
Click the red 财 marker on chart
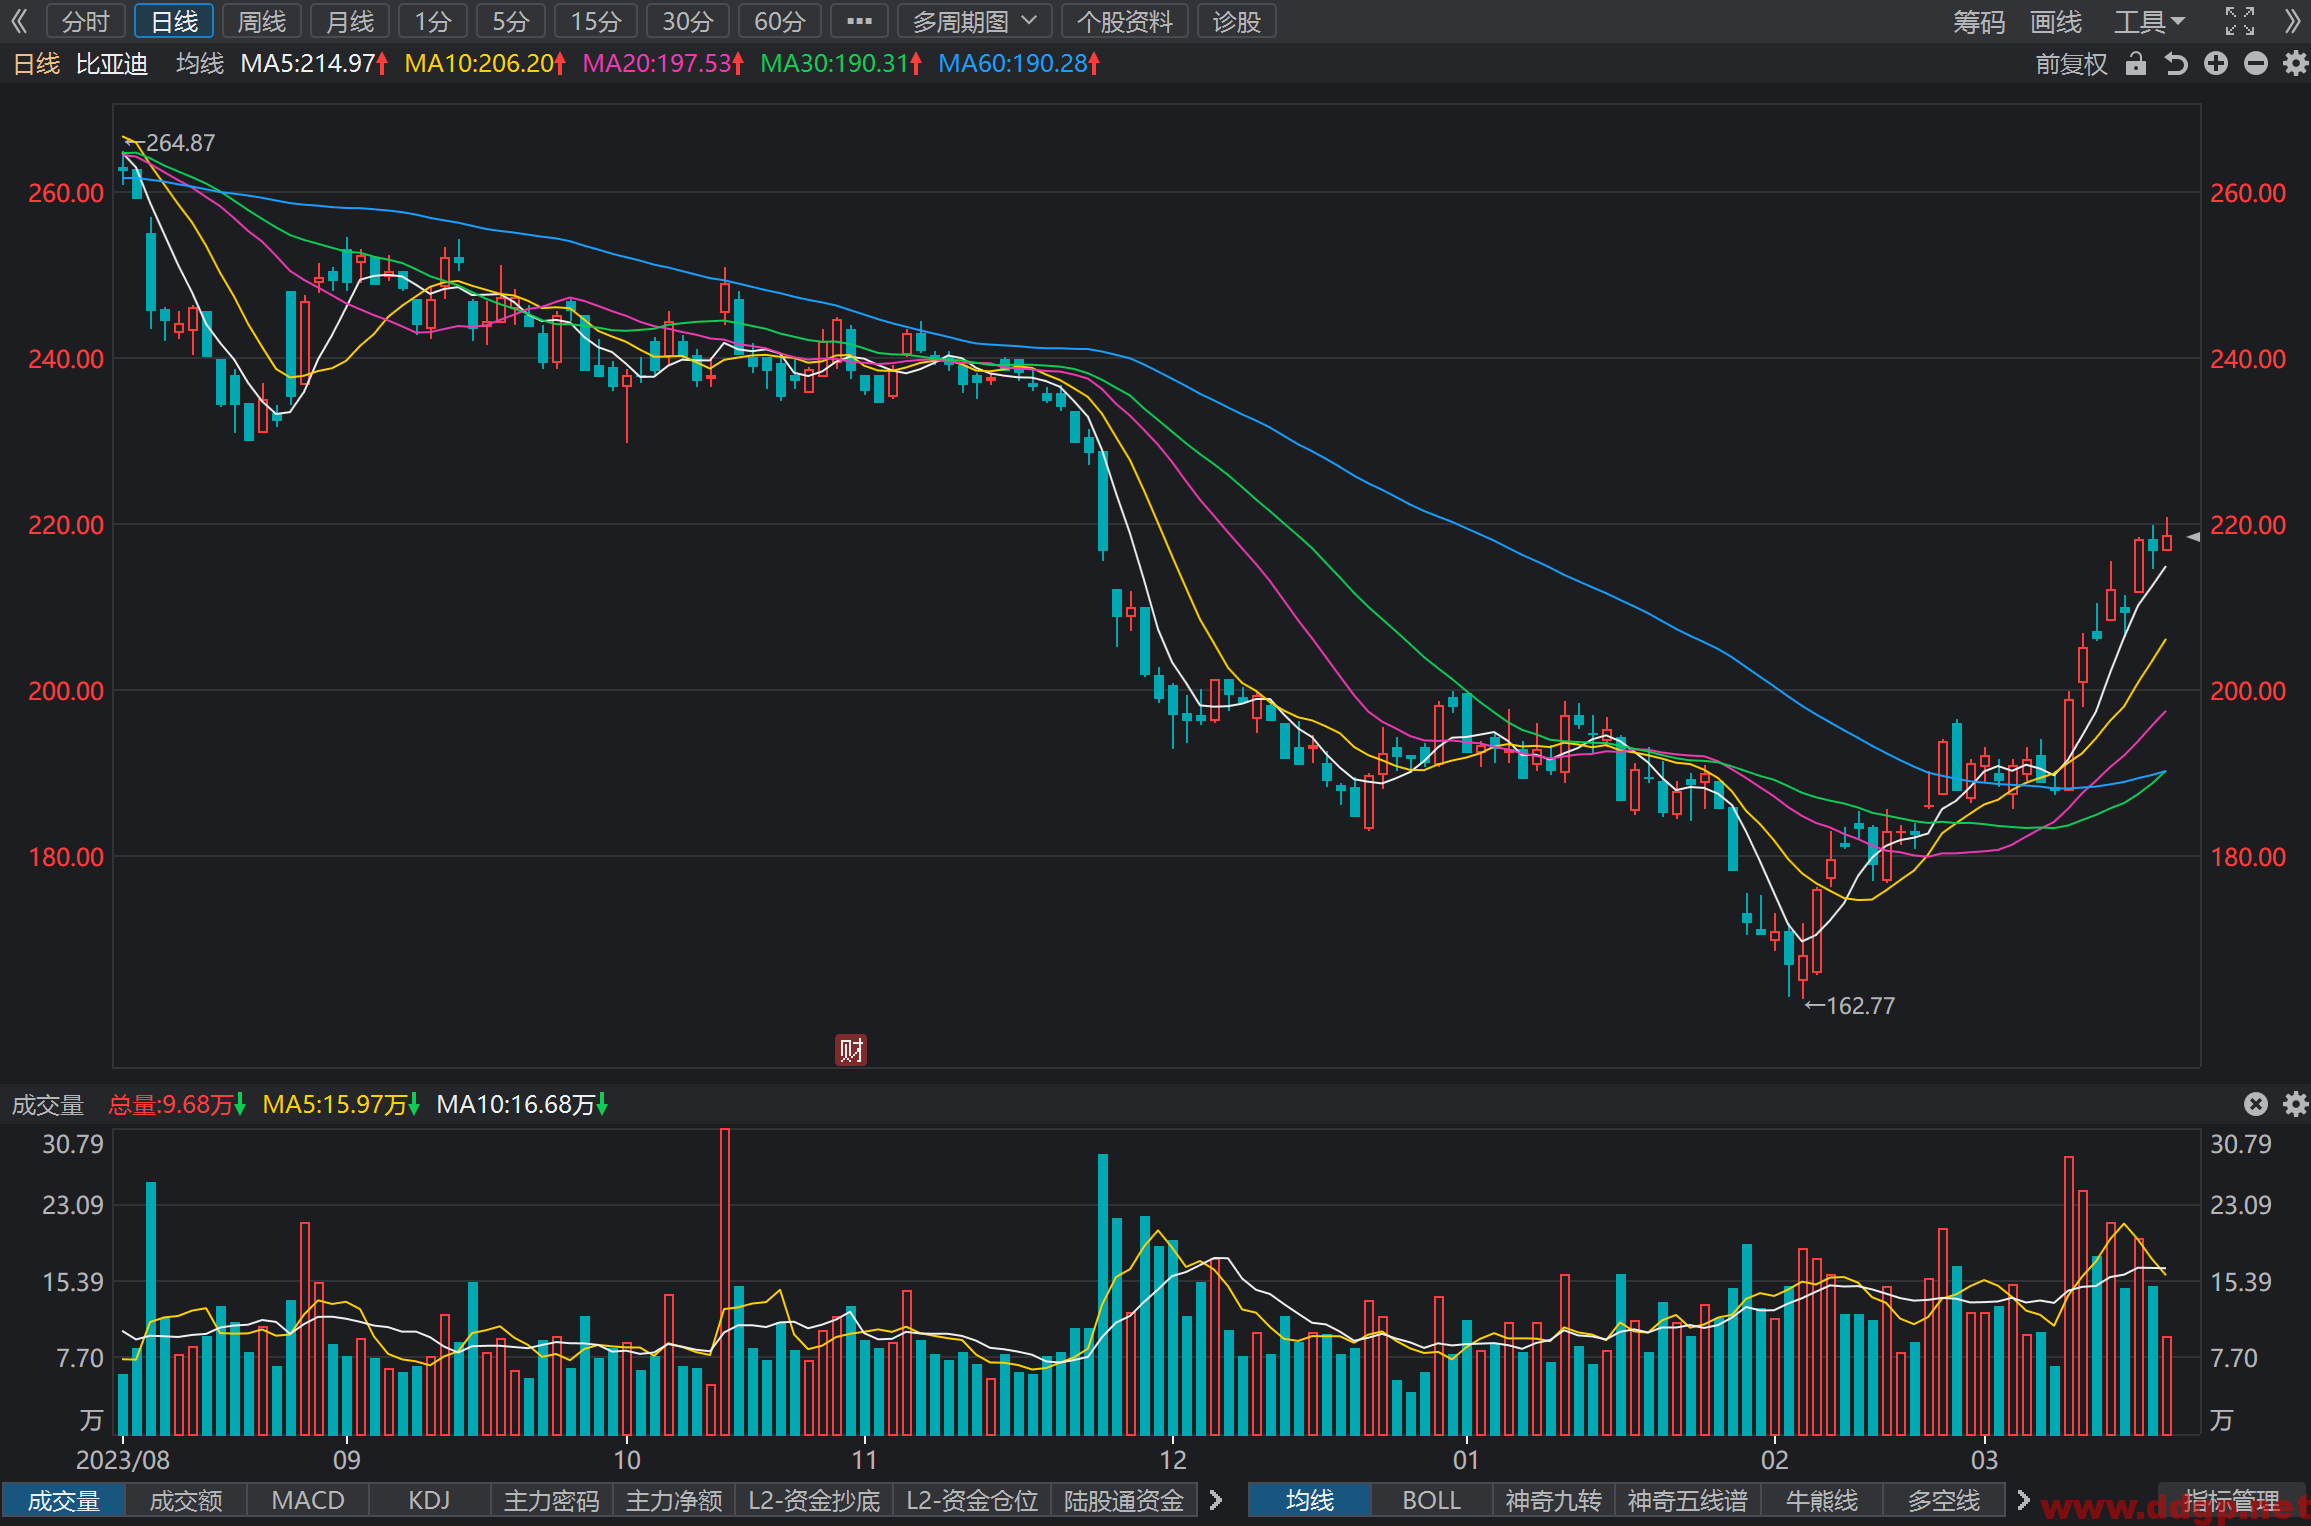(x=851, y=1050)
